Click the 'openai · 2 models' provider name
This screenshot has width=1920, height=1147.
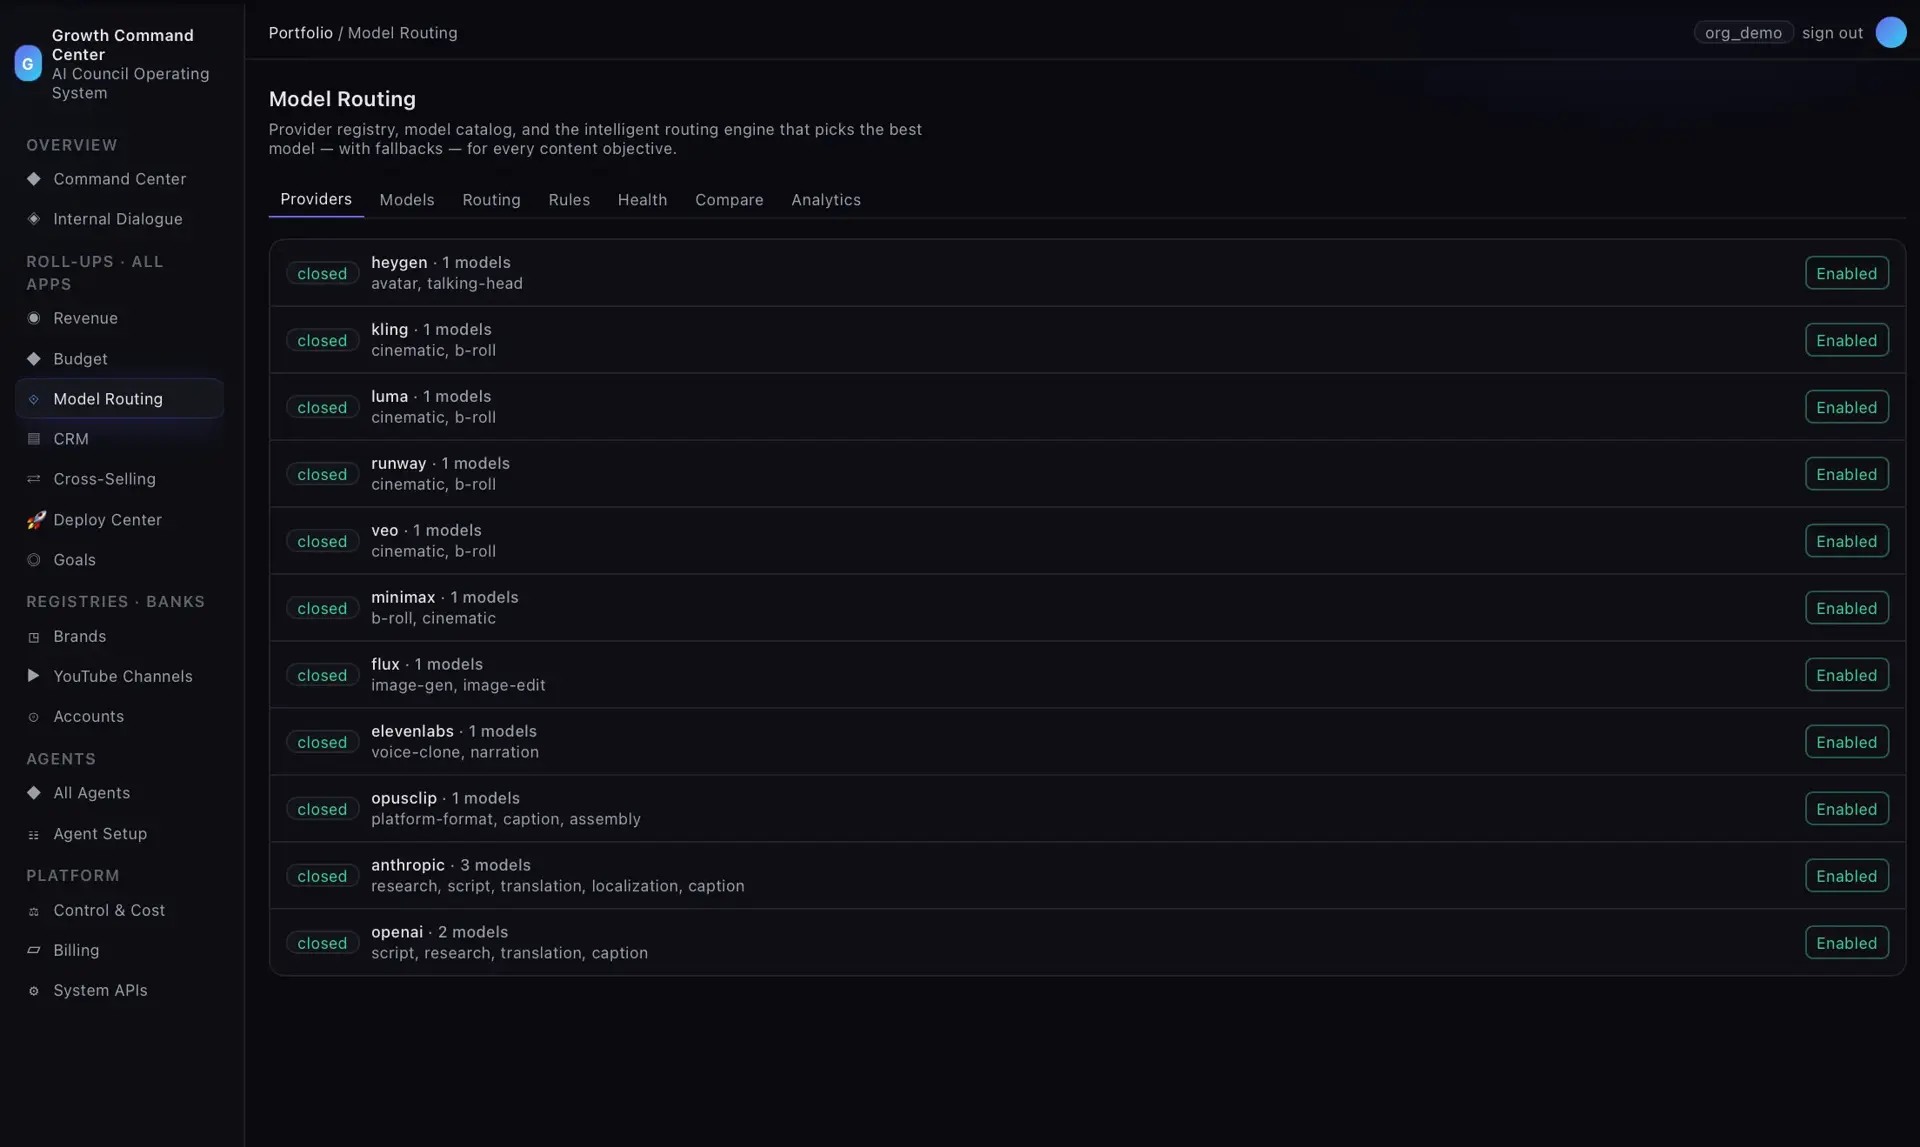(x=439, y=932)
